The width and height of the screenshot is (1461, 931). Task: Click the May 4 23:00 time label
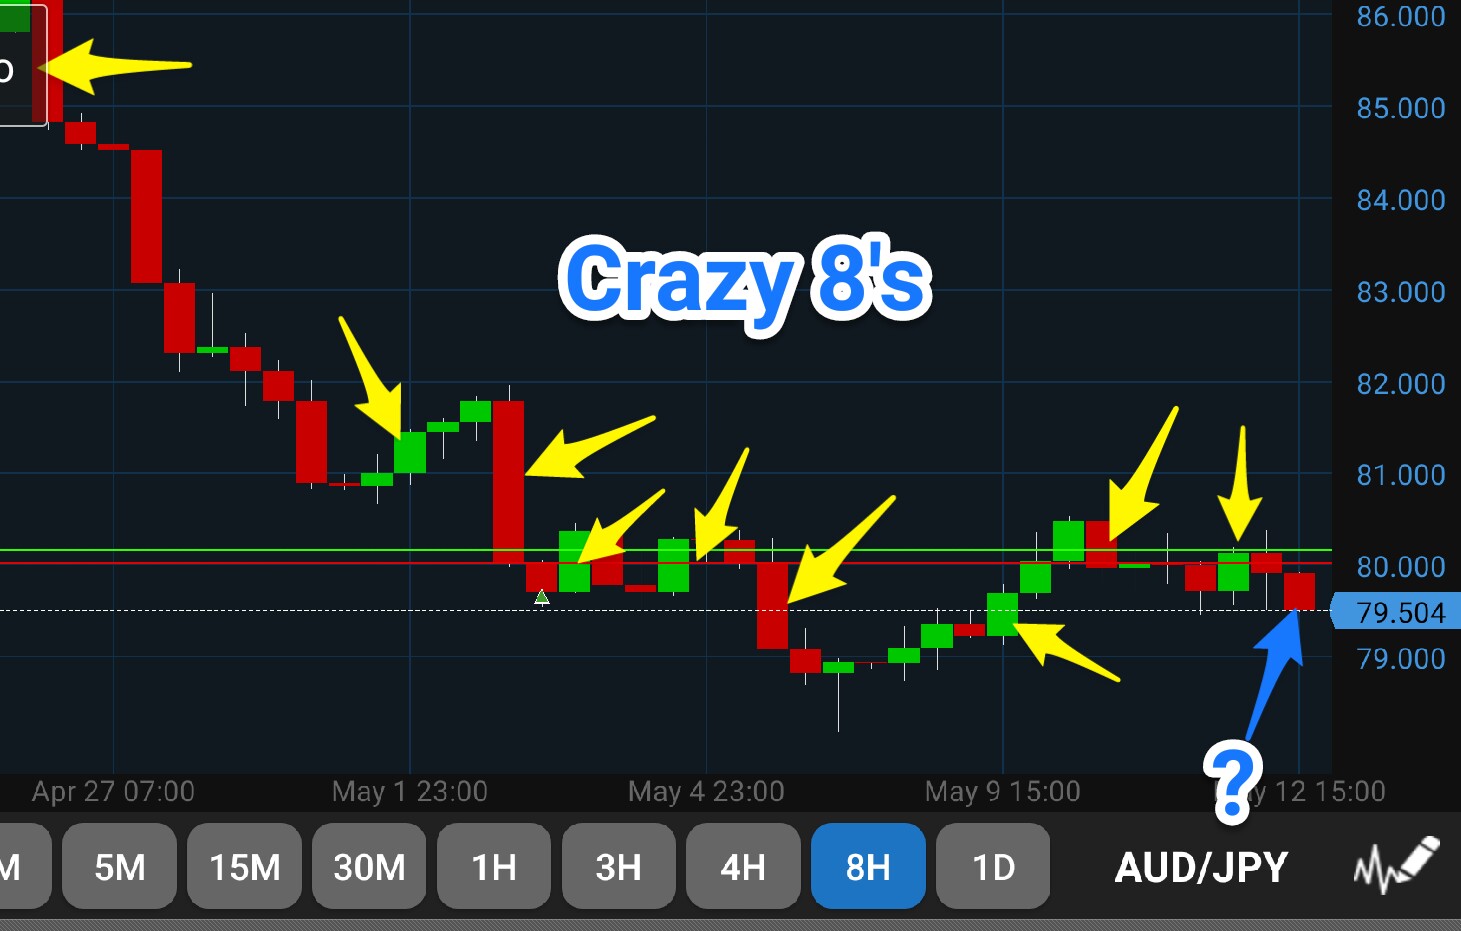click(x=706, y=792)
